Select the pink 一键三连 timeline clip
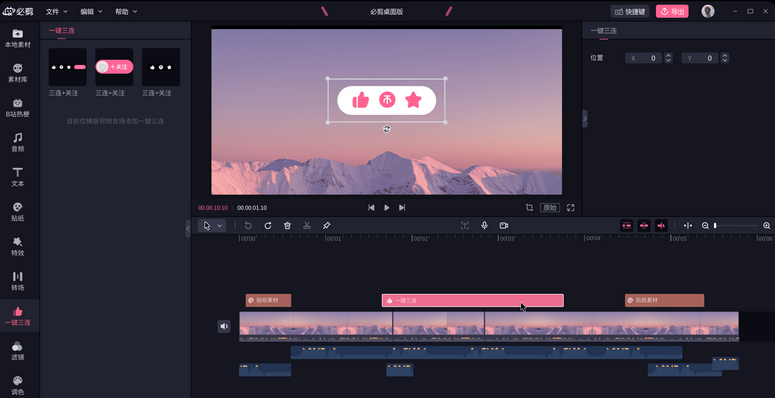Image resolution: width=775 pixels, height=398 pixels. click(x=473, y=300)
